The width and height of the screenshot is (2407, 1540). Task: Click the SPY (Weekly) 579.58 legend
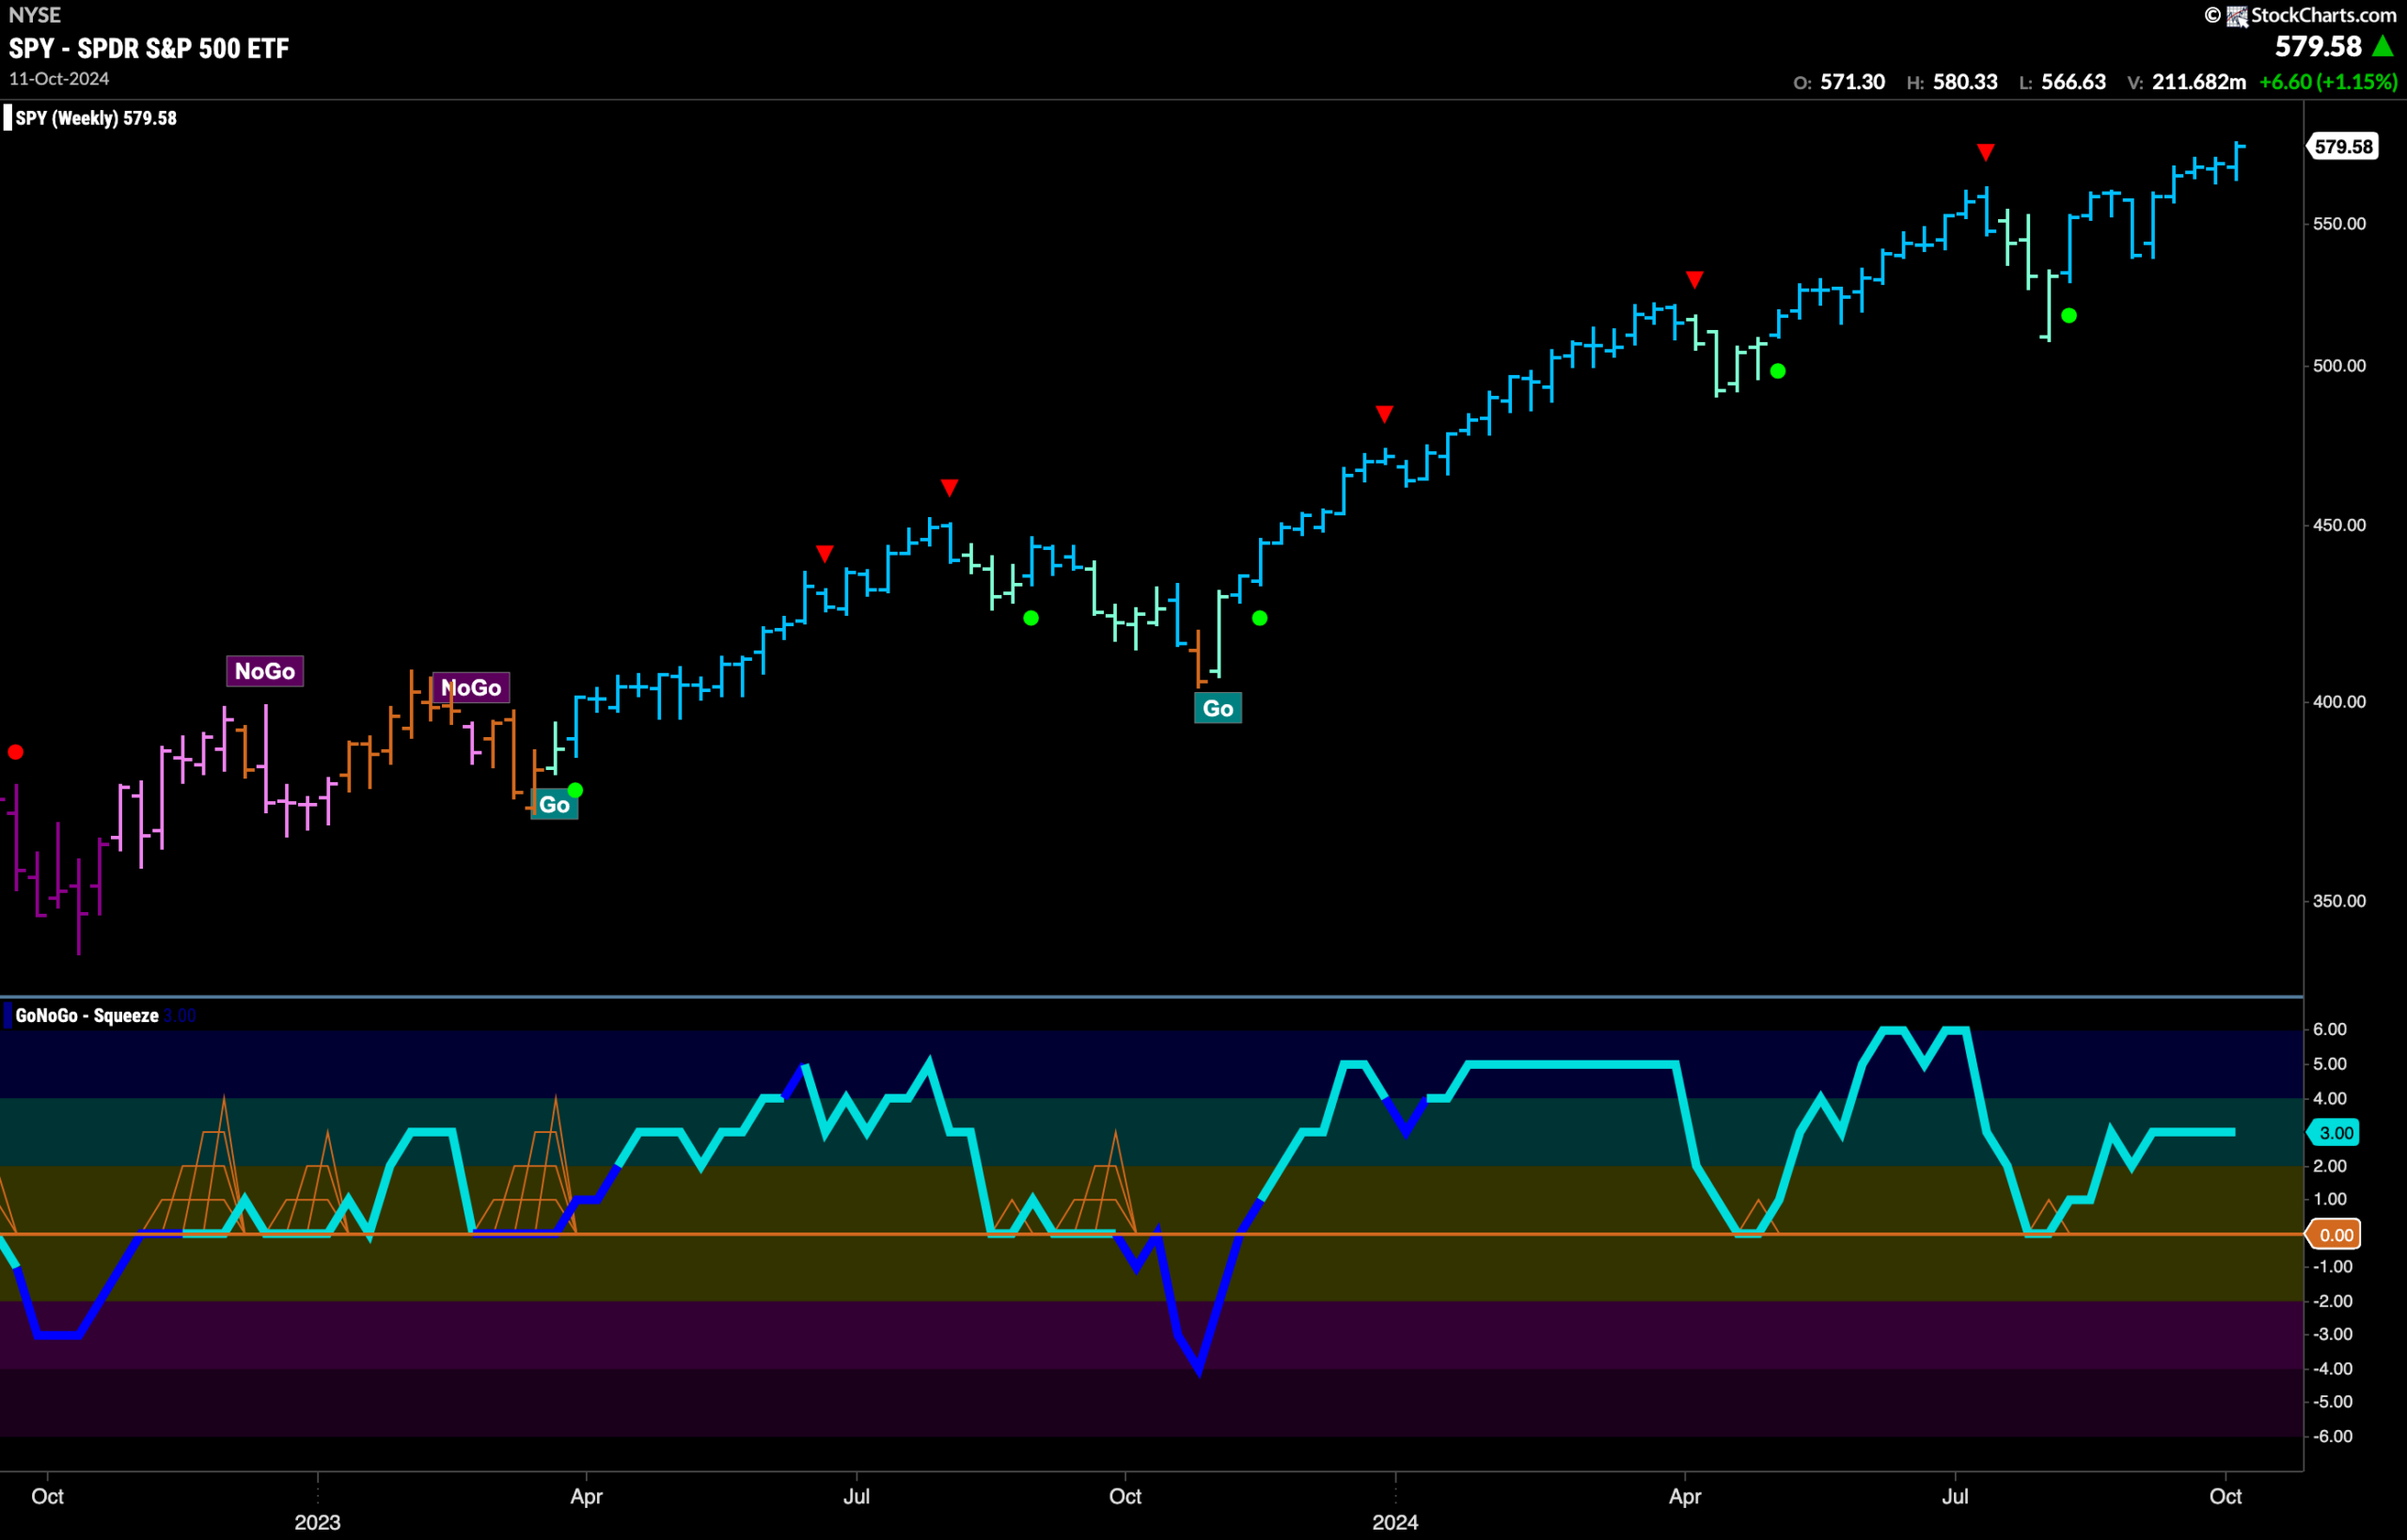(96, 118)
